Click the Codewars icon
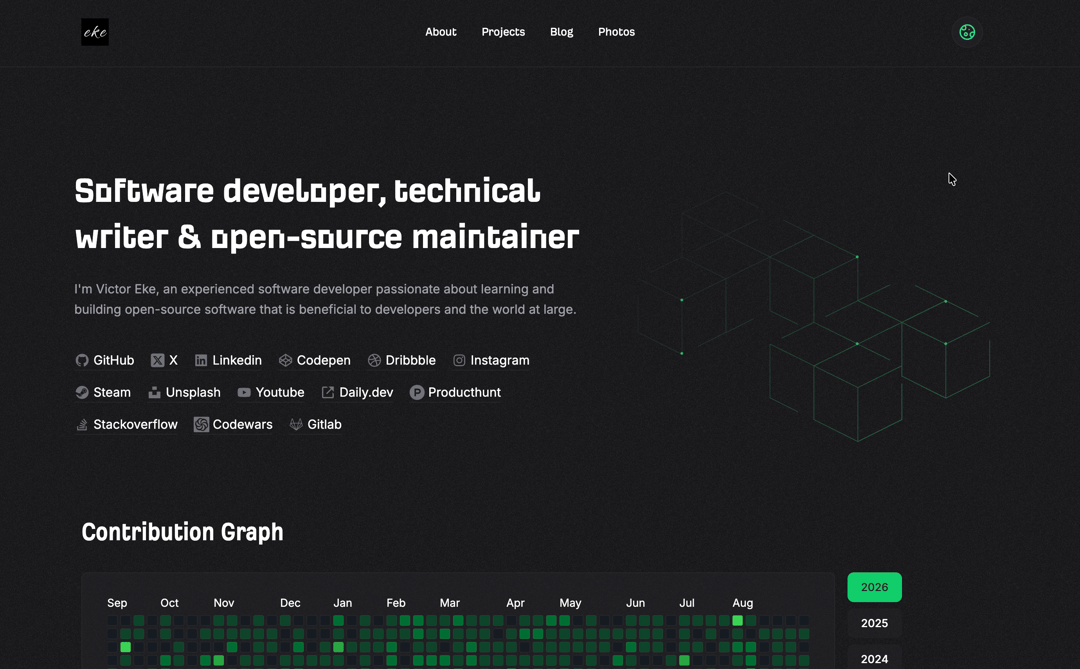Screen dimensions: 1080x669 (x=201, y=424)
